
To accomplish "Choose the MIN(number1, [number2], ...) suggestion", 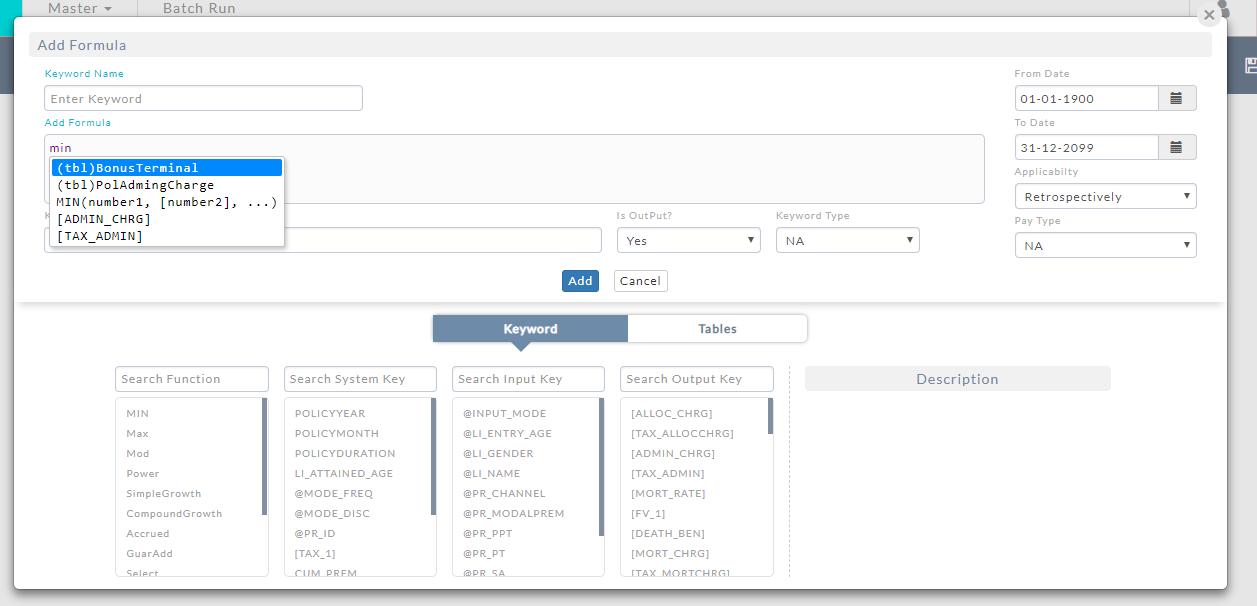I will 167,202.
